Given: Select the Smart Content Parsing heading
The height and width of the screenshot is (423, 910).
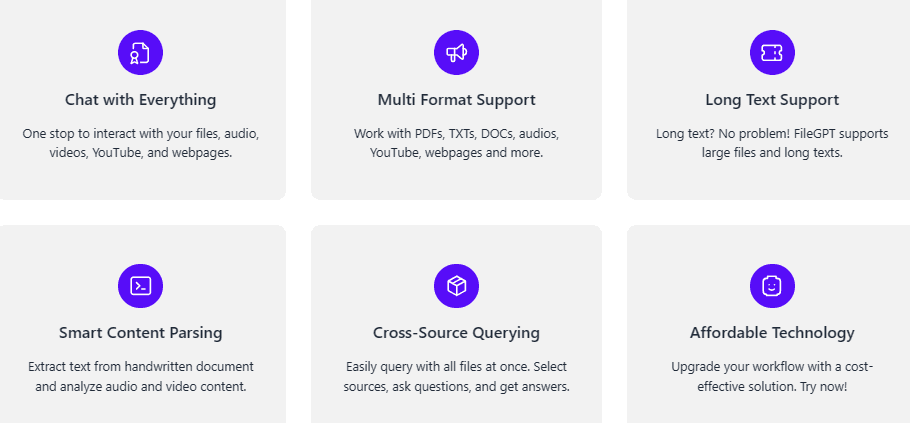Looking at the screenshot, I should 140,333.
